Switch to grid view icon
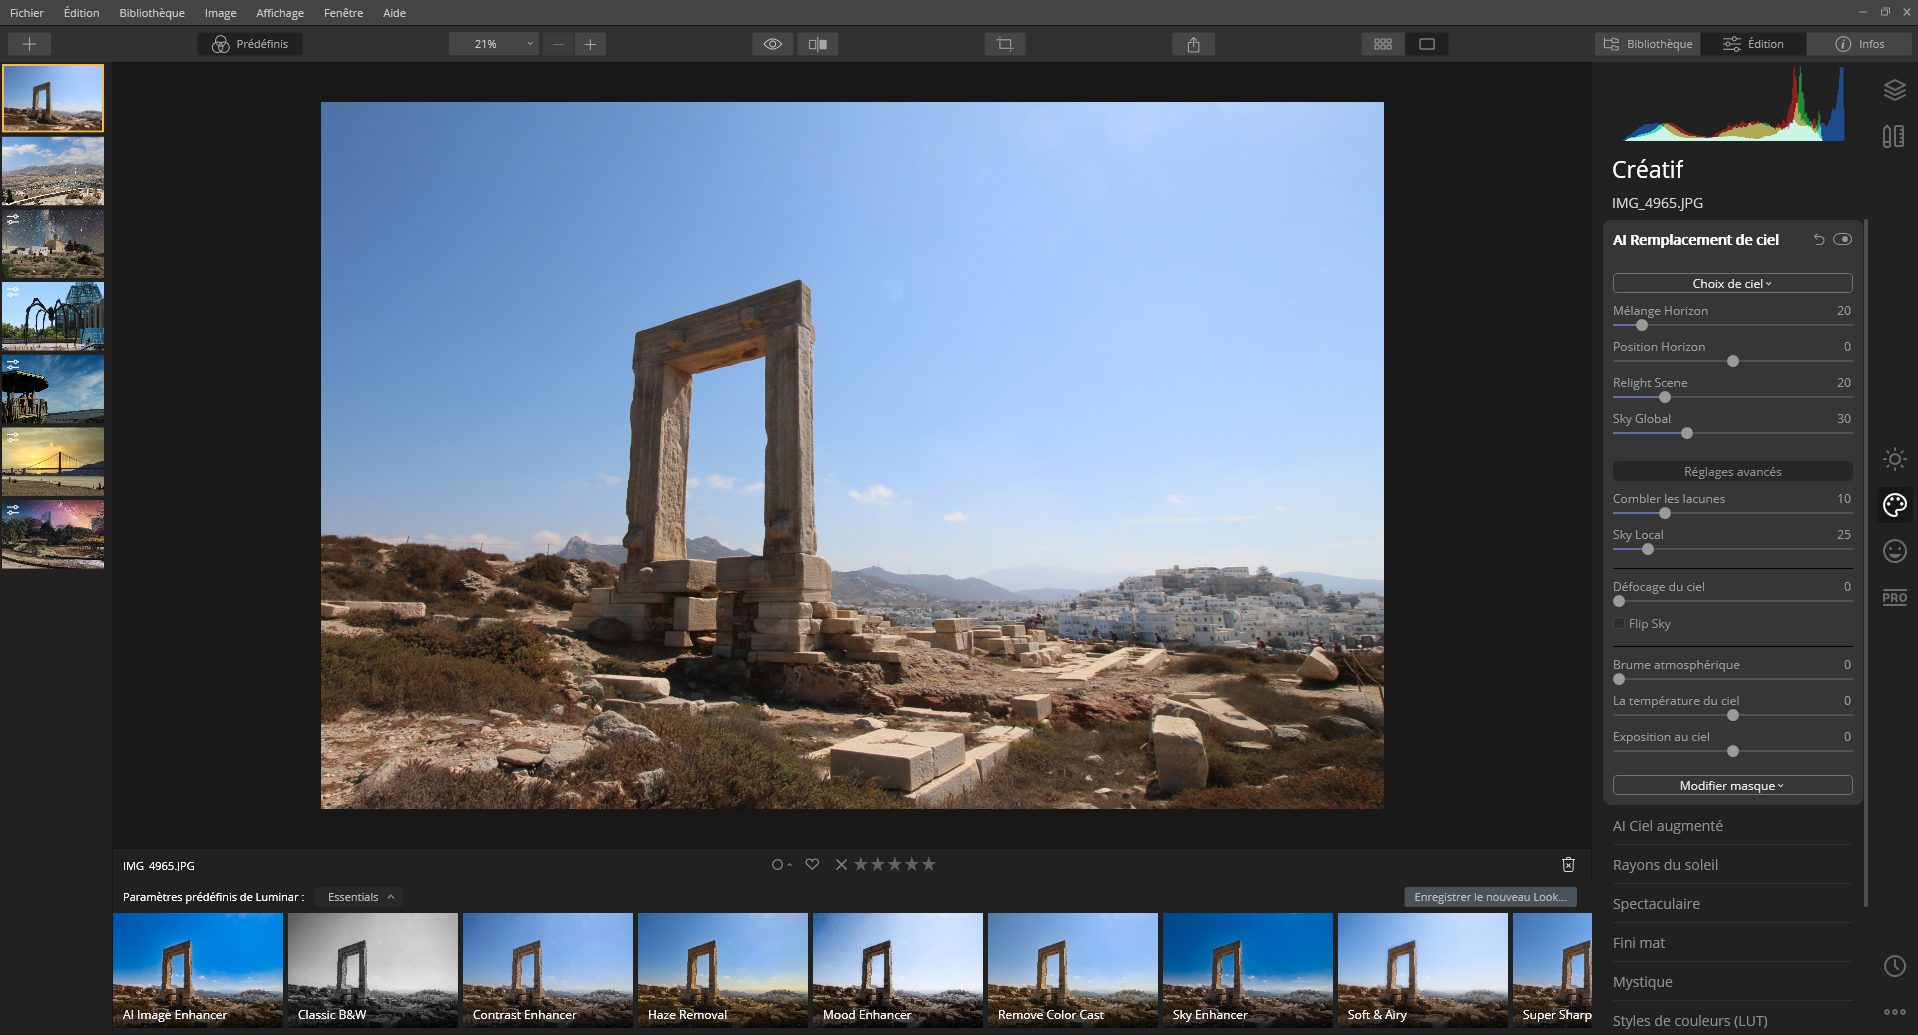Viewport: 1918px width, 1035px height. pos(1382,44)
